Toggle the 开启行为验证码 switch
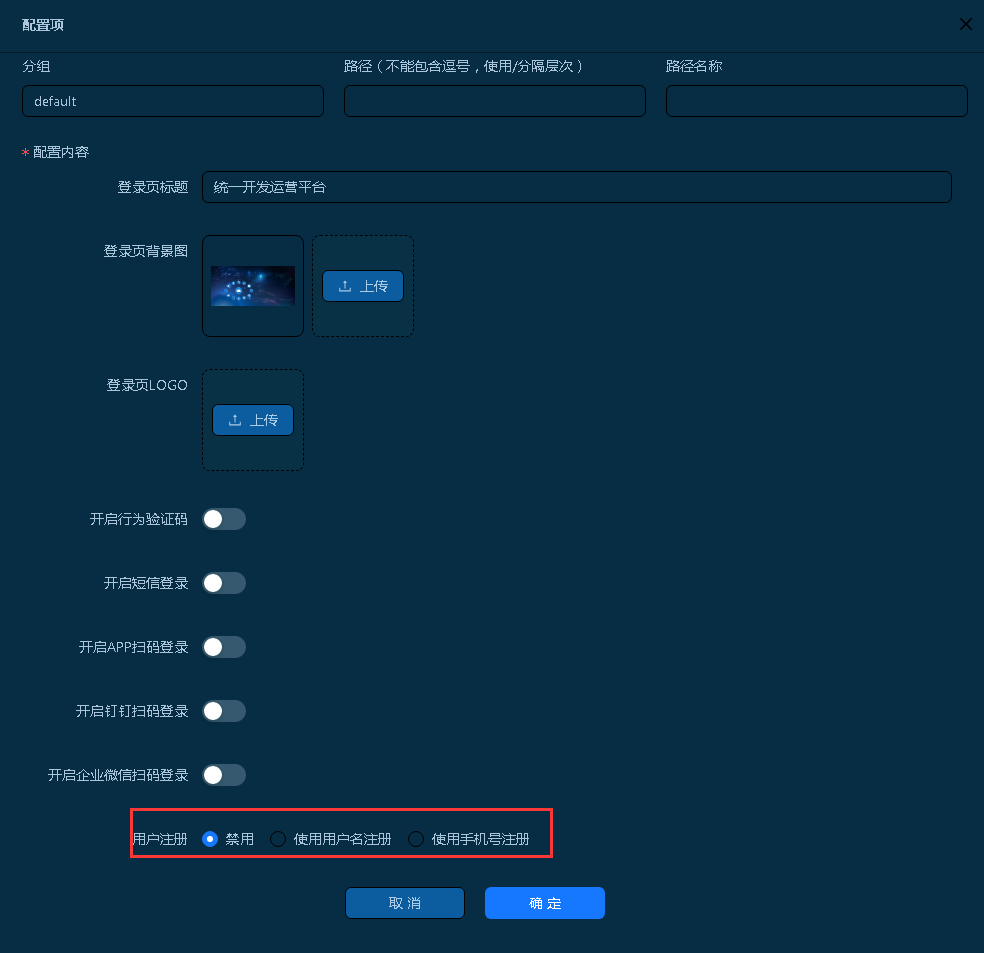Image resolution: width=984 pixels, height=953 pixels. (224, 519)
